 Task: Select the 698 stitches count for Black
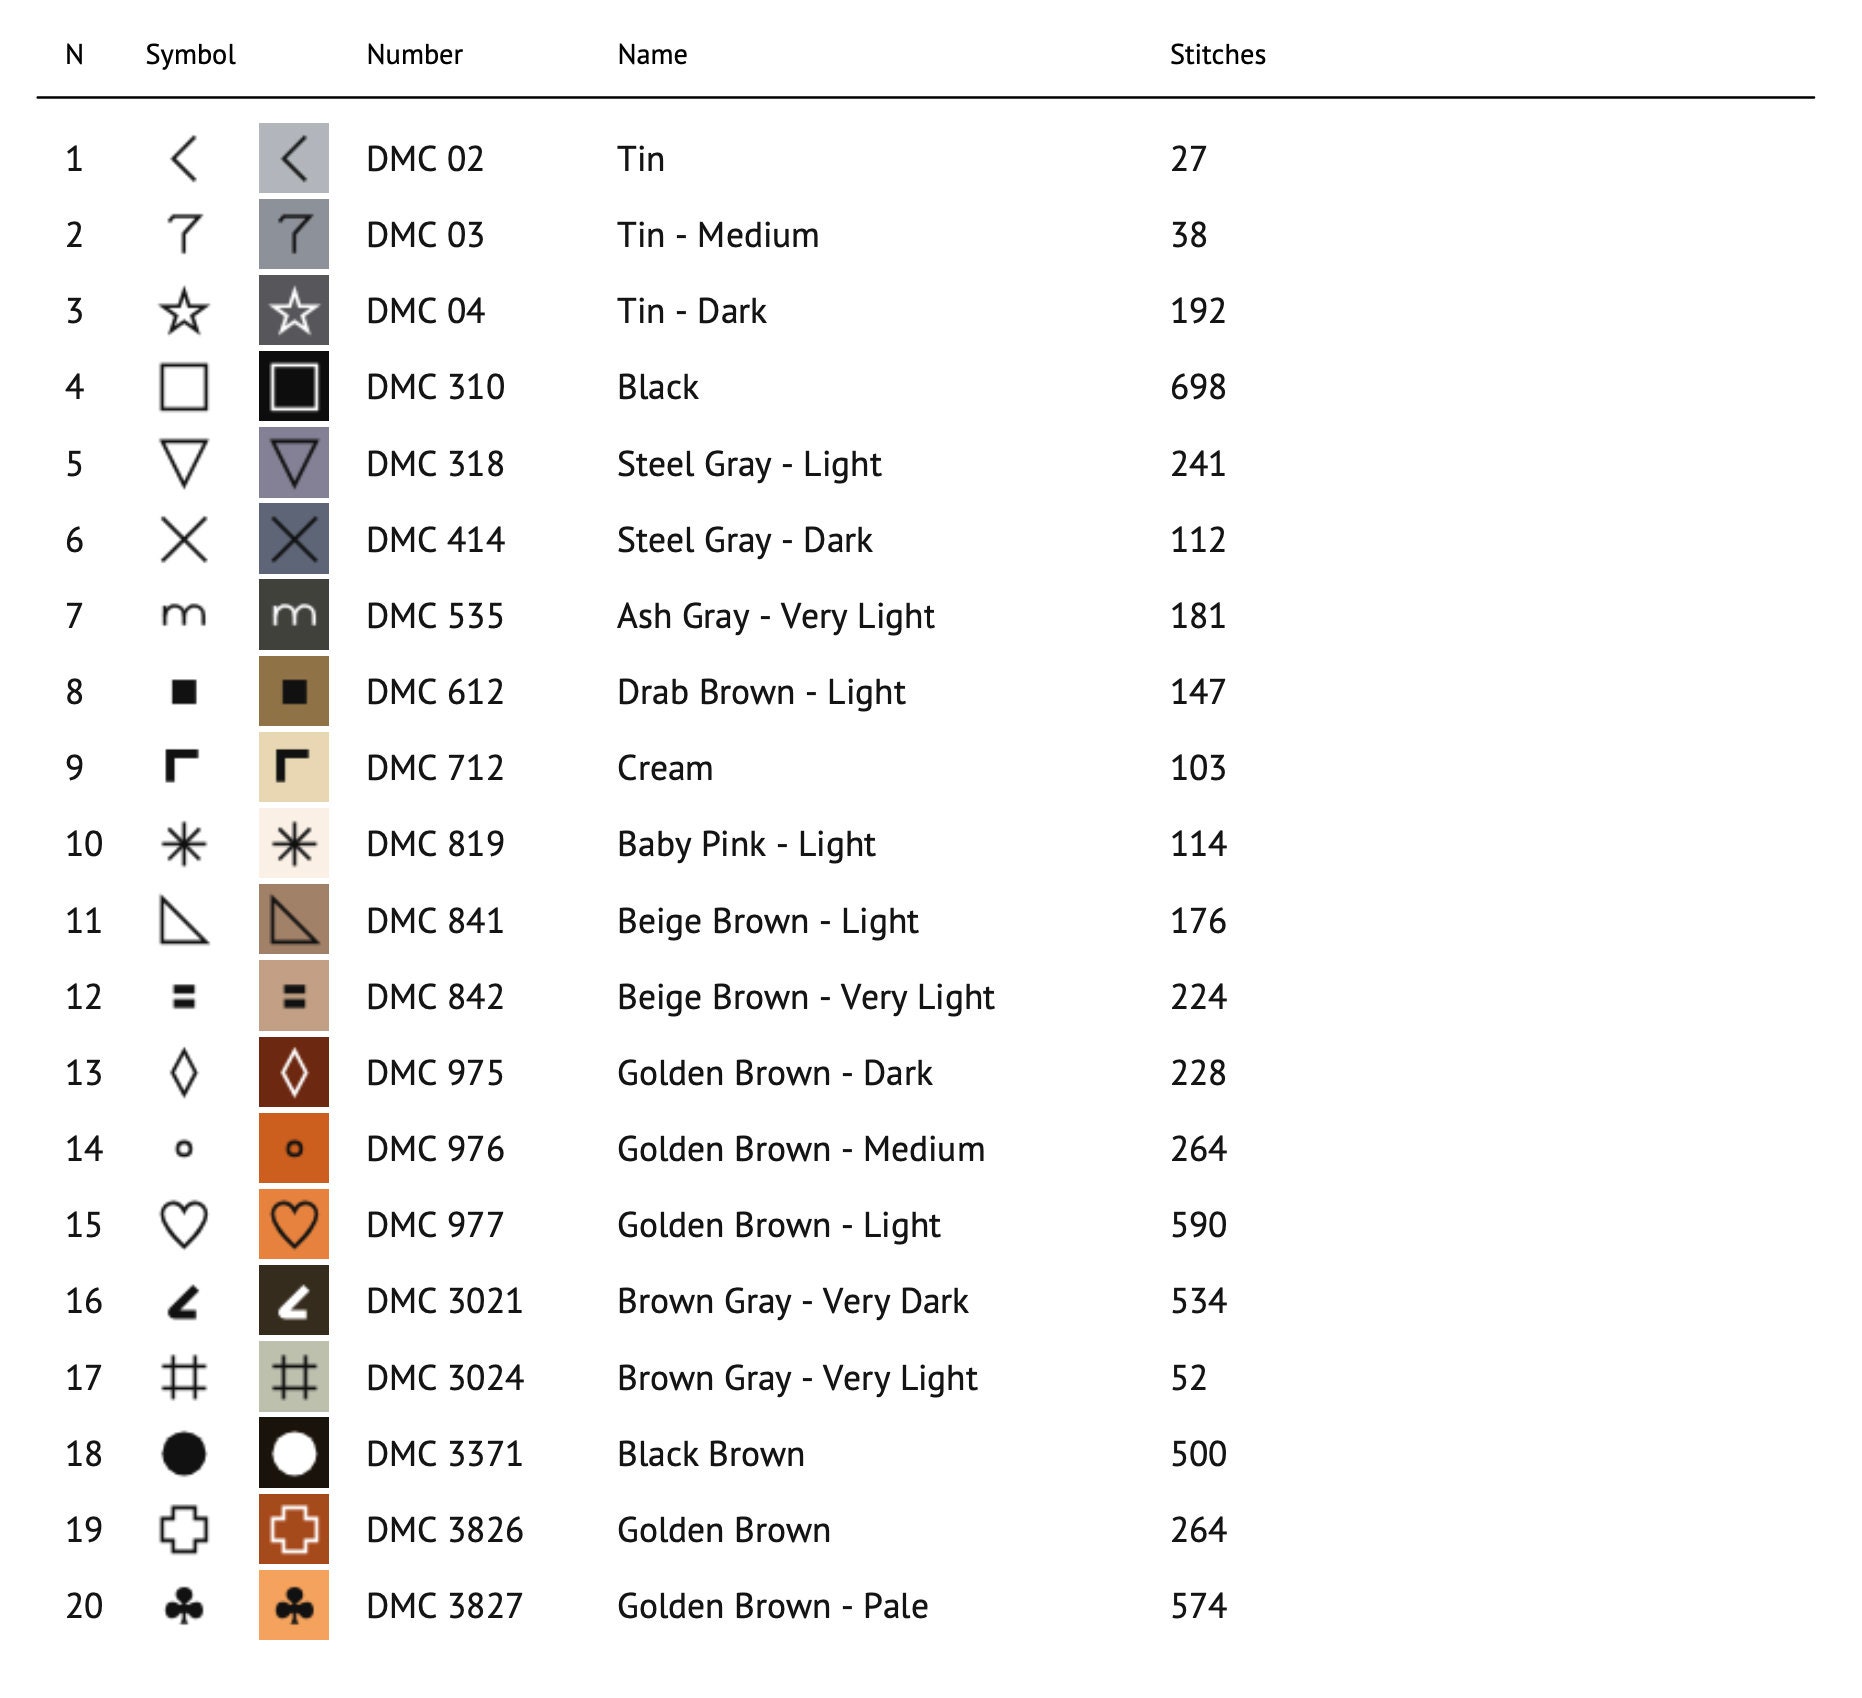[1198, 387]
